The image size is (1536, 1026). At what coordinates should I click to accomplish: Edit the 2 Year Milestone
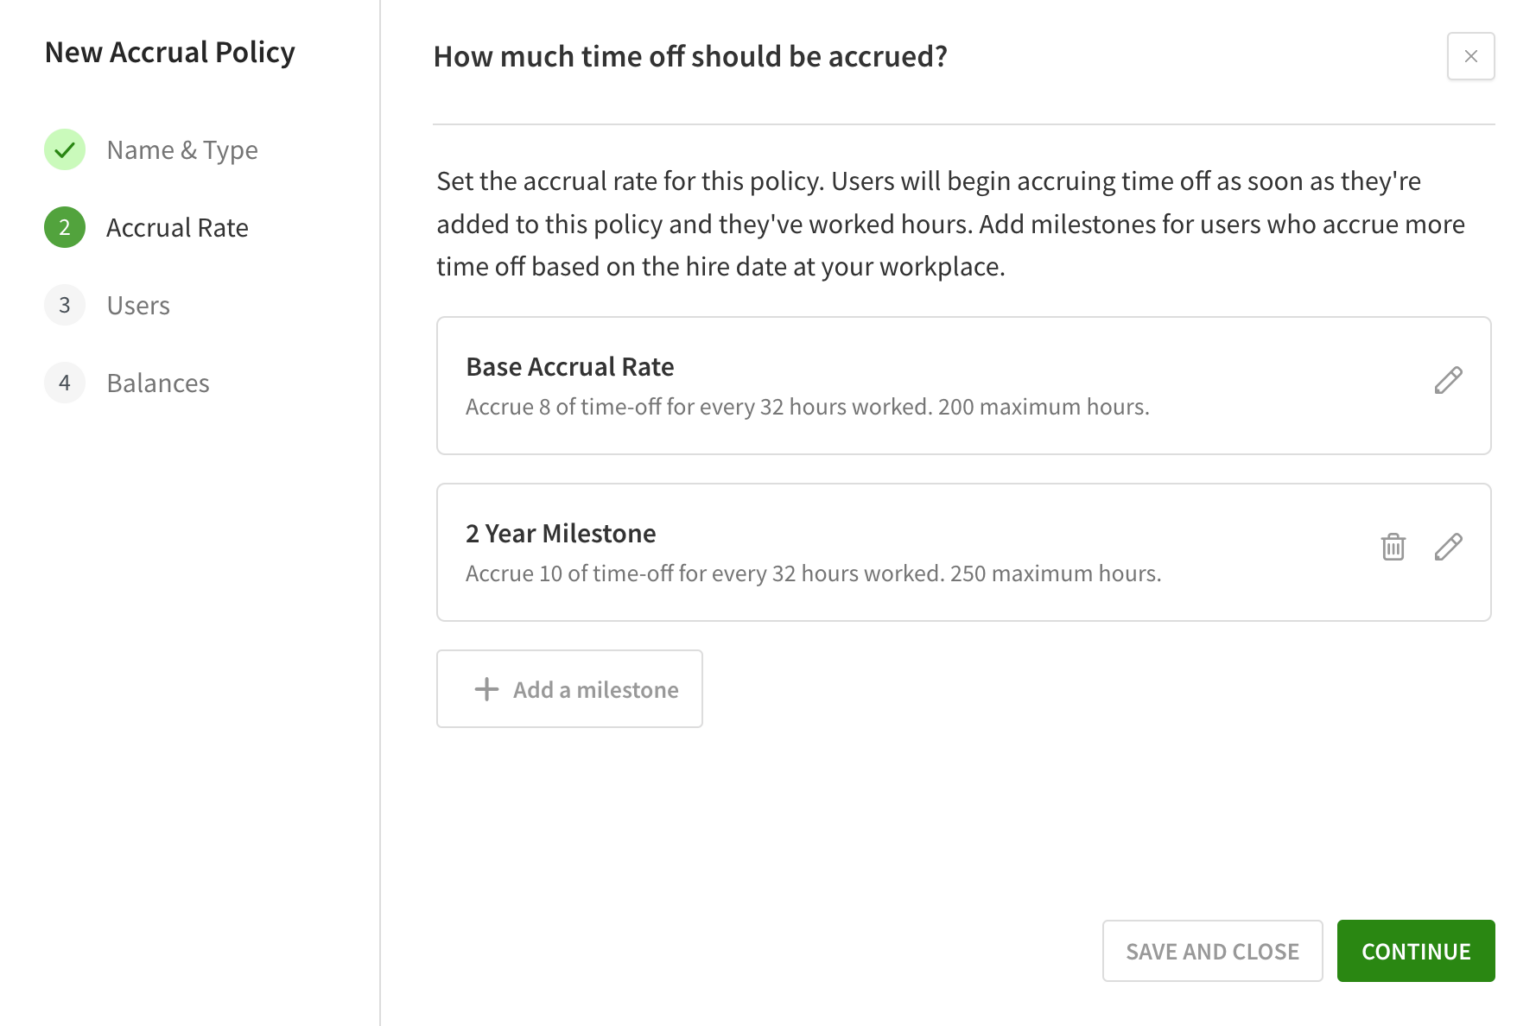pyautogui.click(x=1448, y=547)
